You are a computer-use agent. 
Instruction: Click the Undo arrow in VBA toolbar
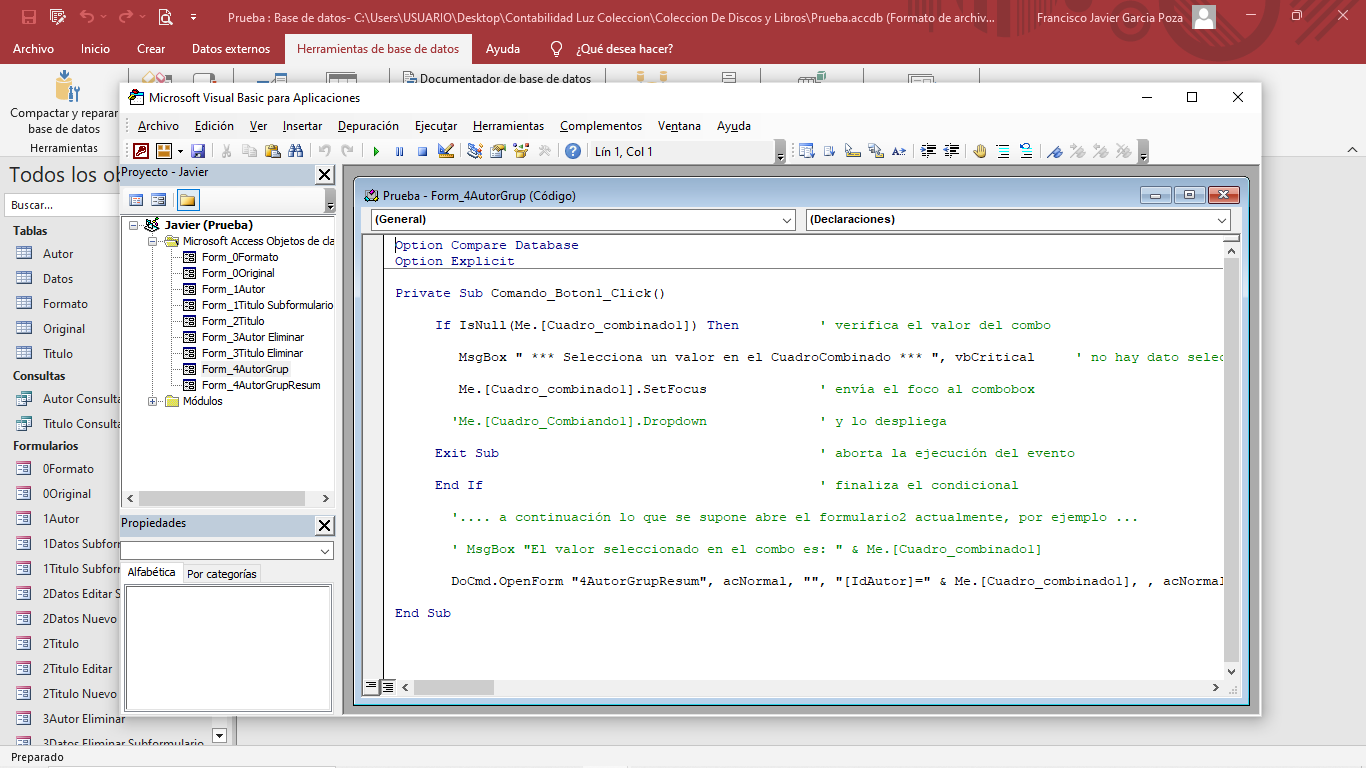coord(324,151)
